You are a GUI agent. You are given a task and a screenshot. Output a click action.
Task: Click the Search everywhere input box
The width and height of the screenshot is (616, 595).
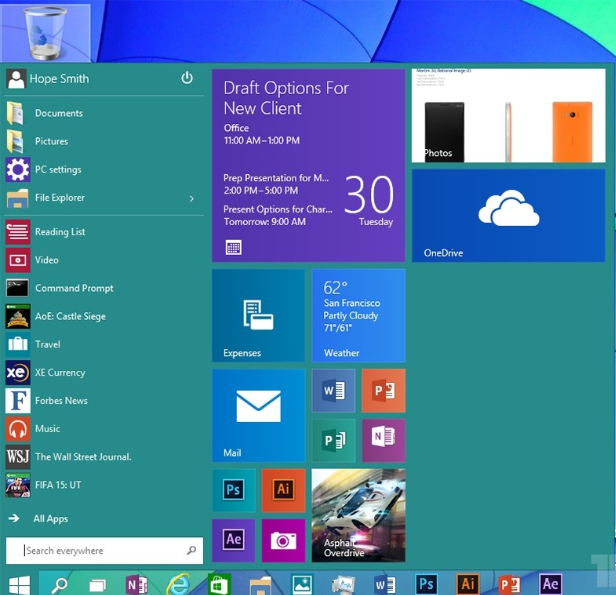100,551
